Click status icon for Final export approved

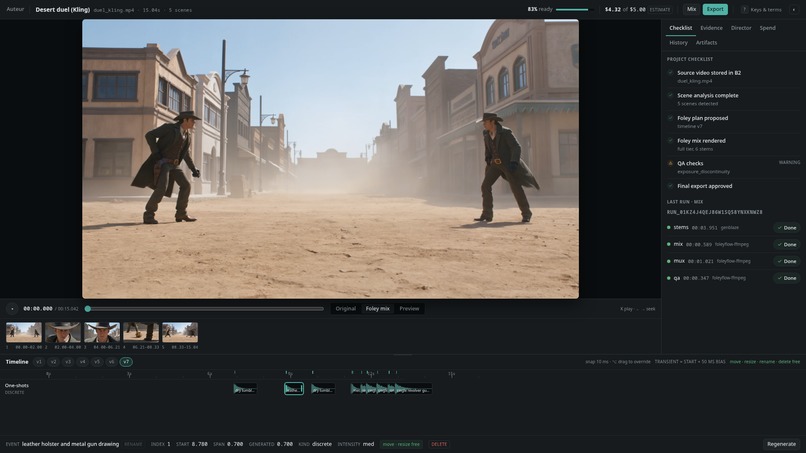point(670,186)
